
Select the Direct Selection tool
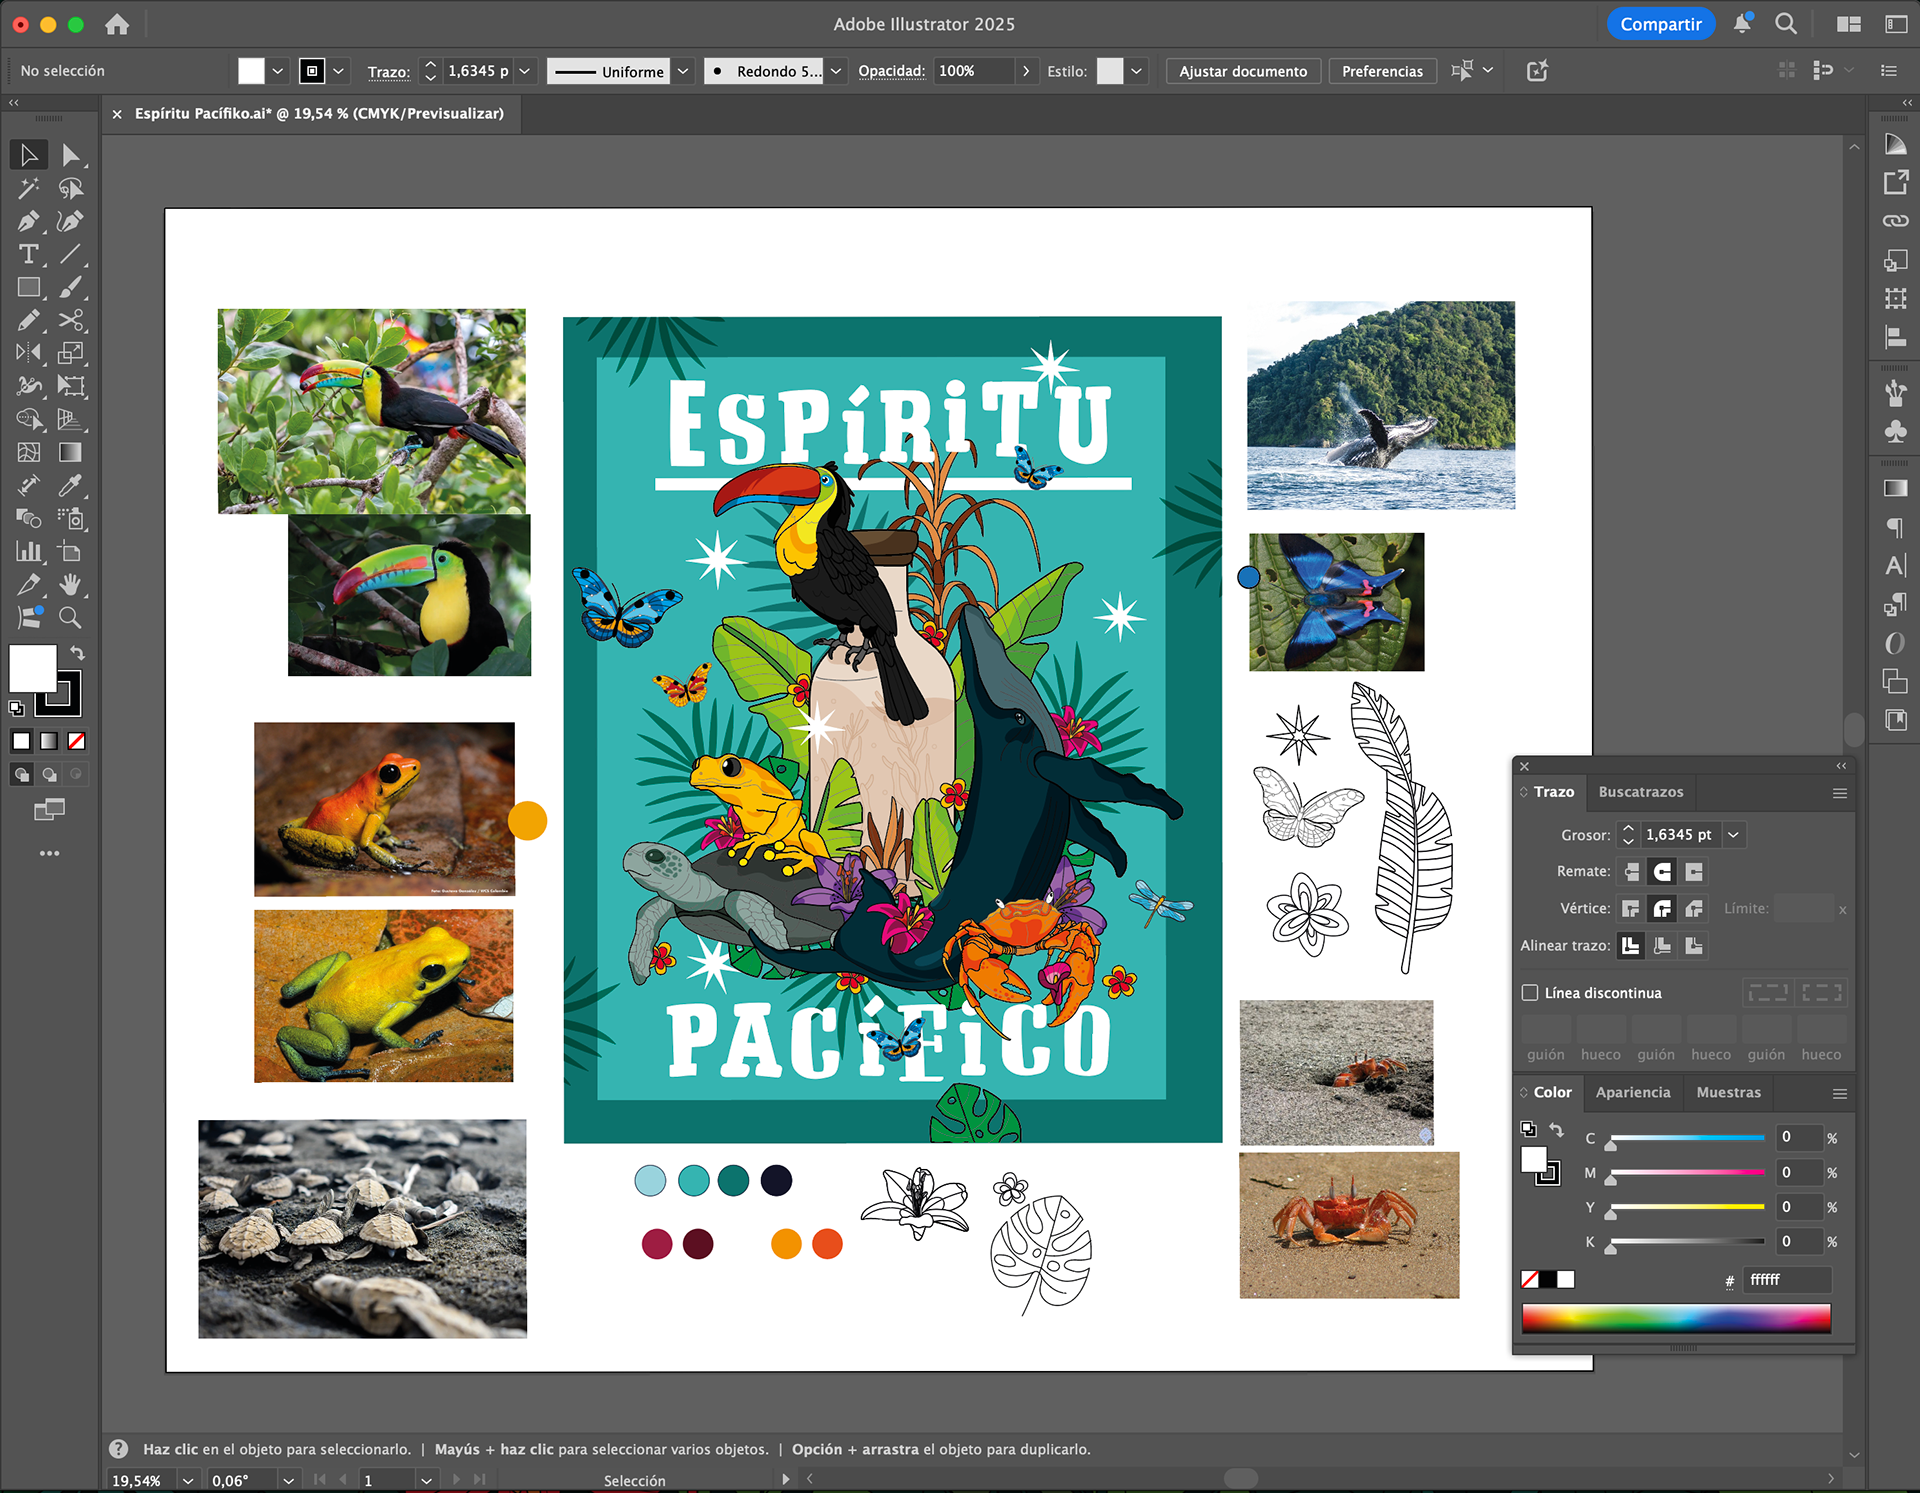click(70, 155)
